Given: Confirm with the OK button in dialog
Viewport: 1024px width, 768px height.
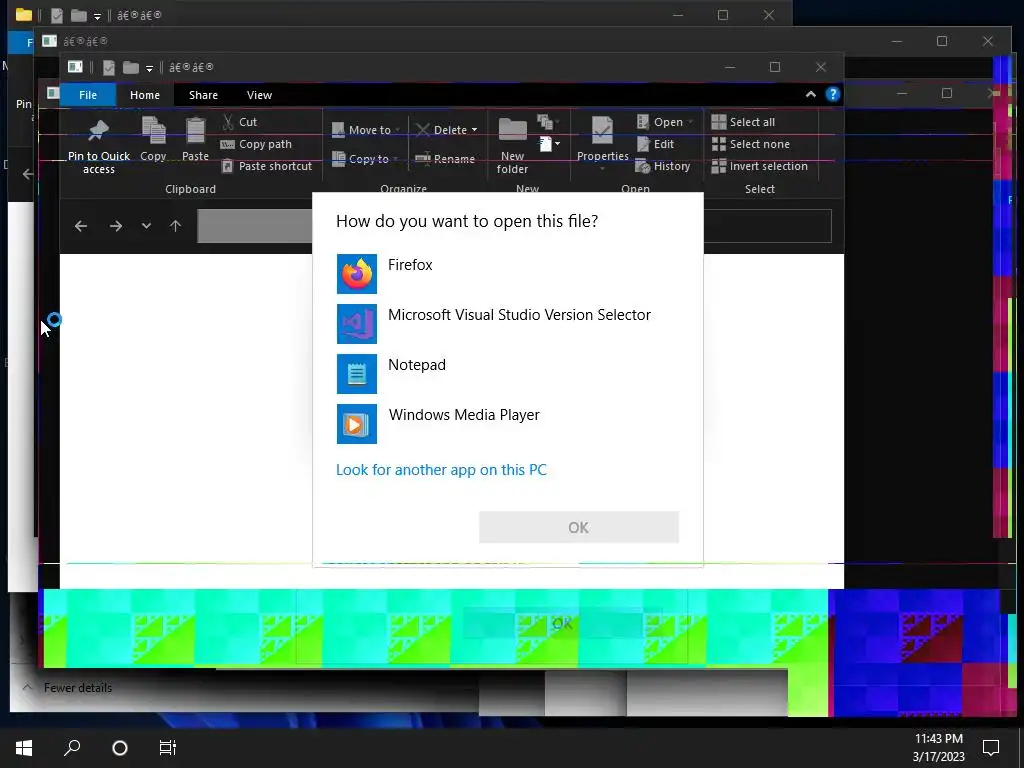Looking at the screenshot, I should [579, 527].
